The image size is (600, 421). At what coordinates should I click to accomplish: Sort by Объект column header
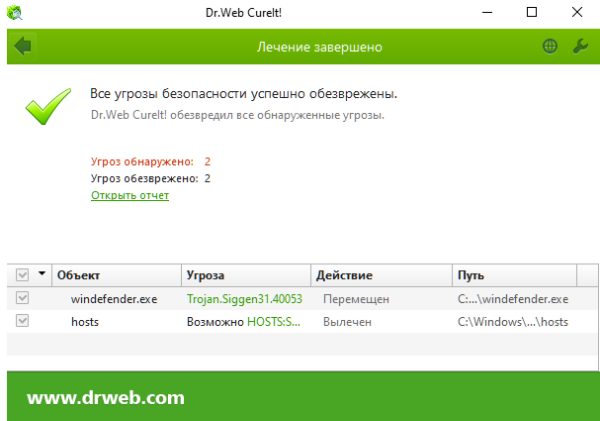[116, 275]
